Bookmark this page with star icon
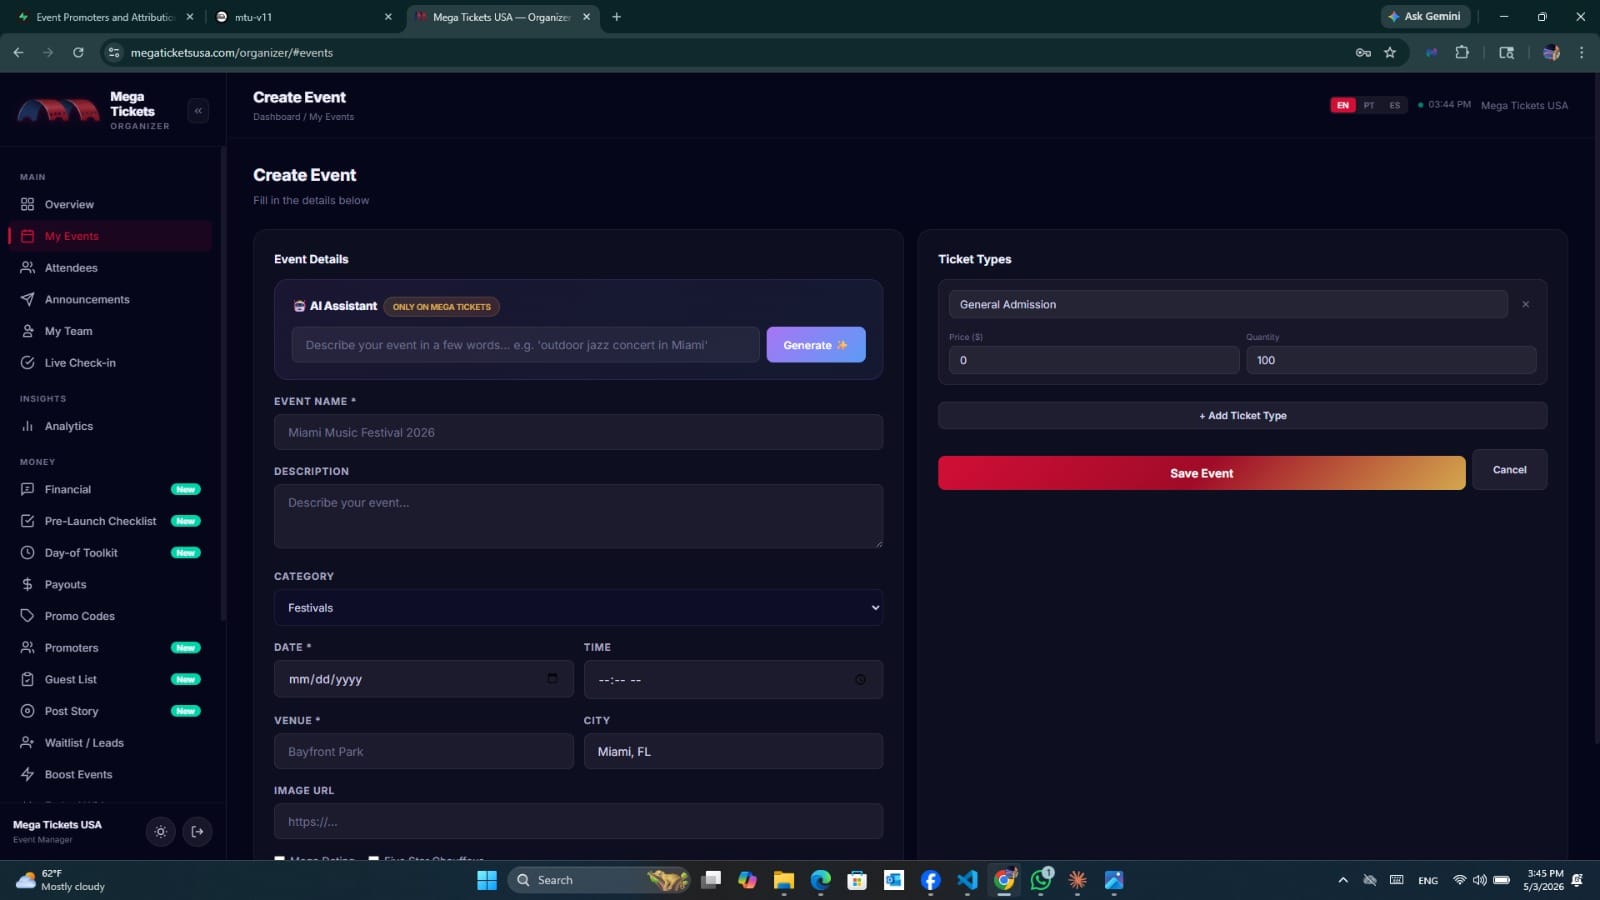Screen dimensions: 1600x900 pos(1390,52)
